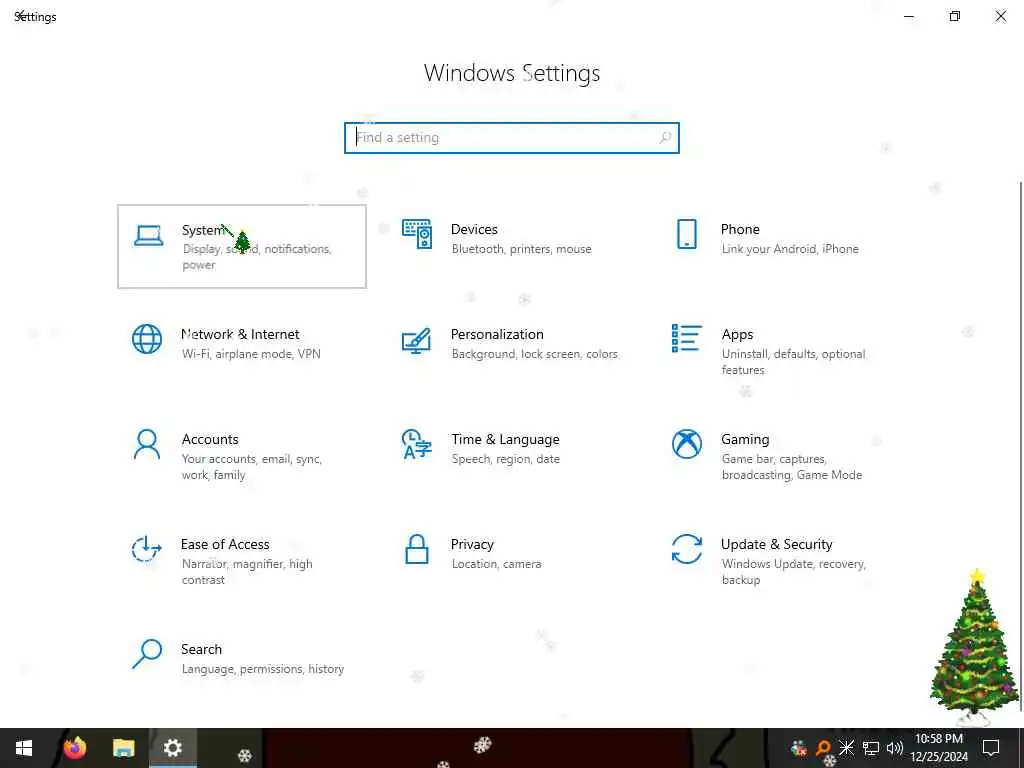1024x768 pixels.
Task: Close the Settings window
Action: pos(1000,16)
